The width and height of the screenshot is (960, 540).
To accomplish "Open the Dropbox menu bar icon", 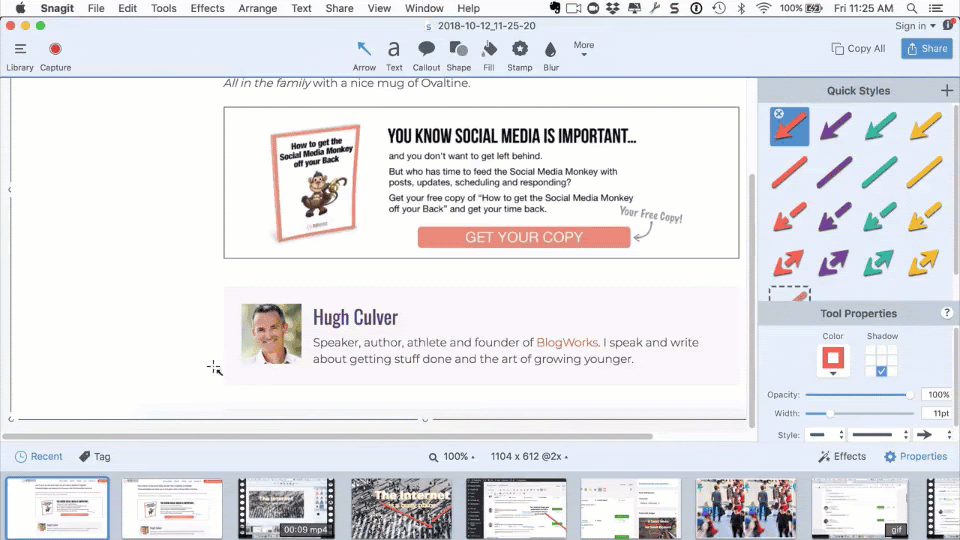I will (x=613, y=9).
